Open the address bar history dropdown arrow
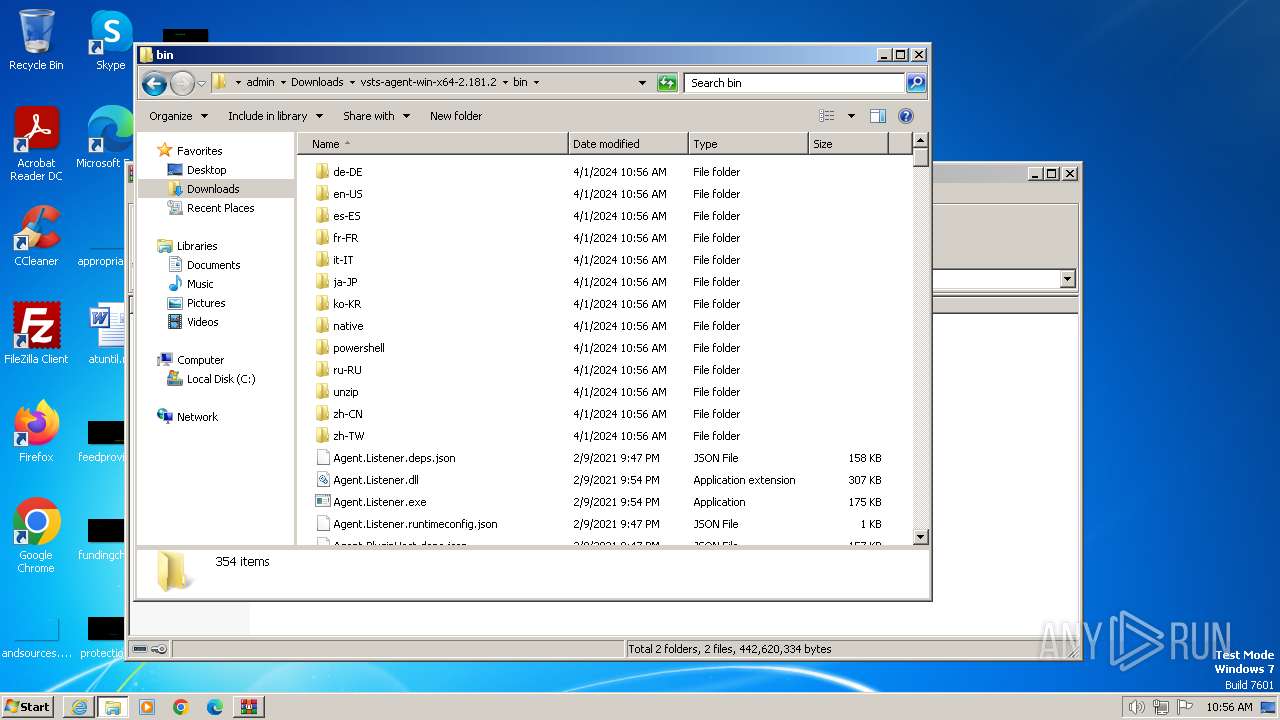Image resolution: width=1280 pixels, height=720 pixels. coord(642,83)
